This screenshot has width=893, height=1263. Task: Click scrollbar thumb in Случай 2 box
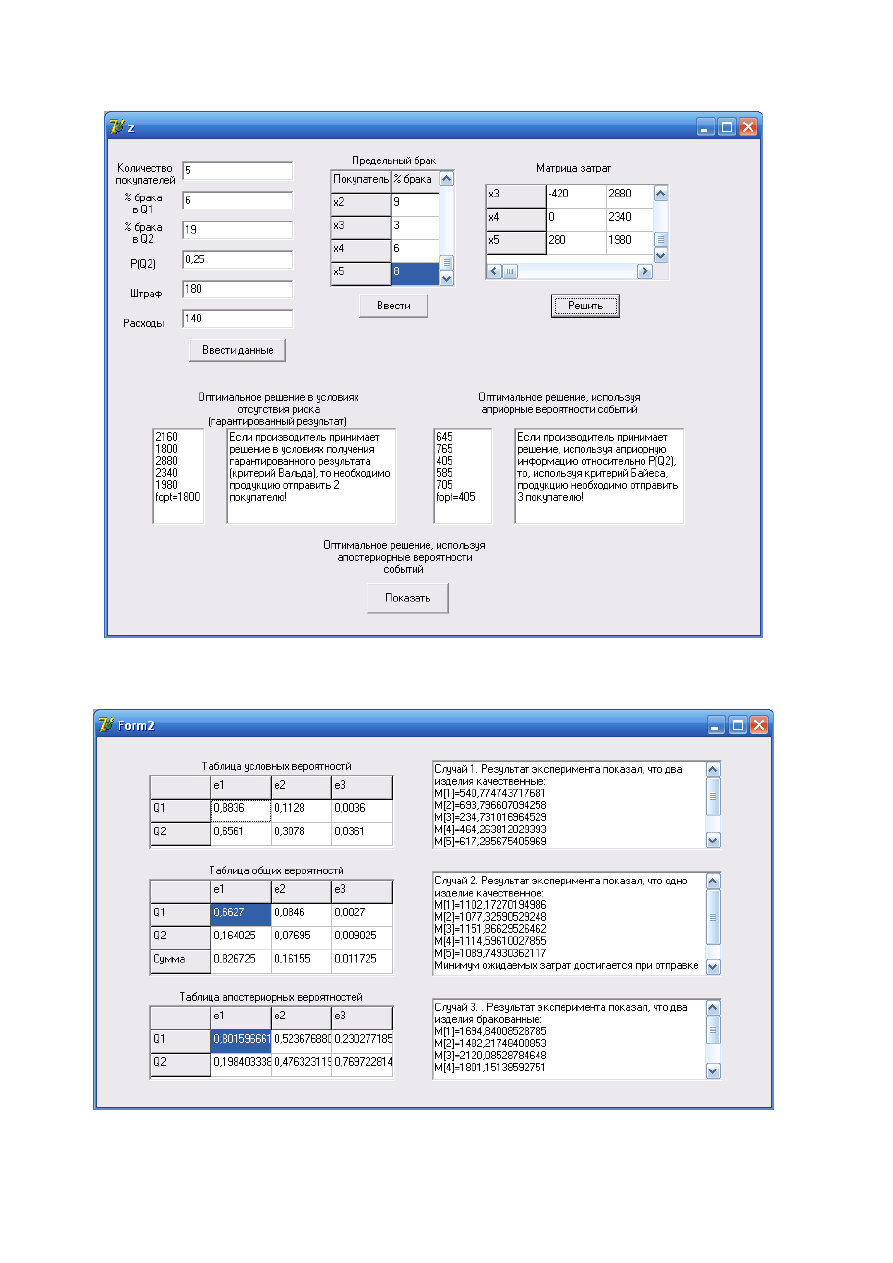(713, 917)
